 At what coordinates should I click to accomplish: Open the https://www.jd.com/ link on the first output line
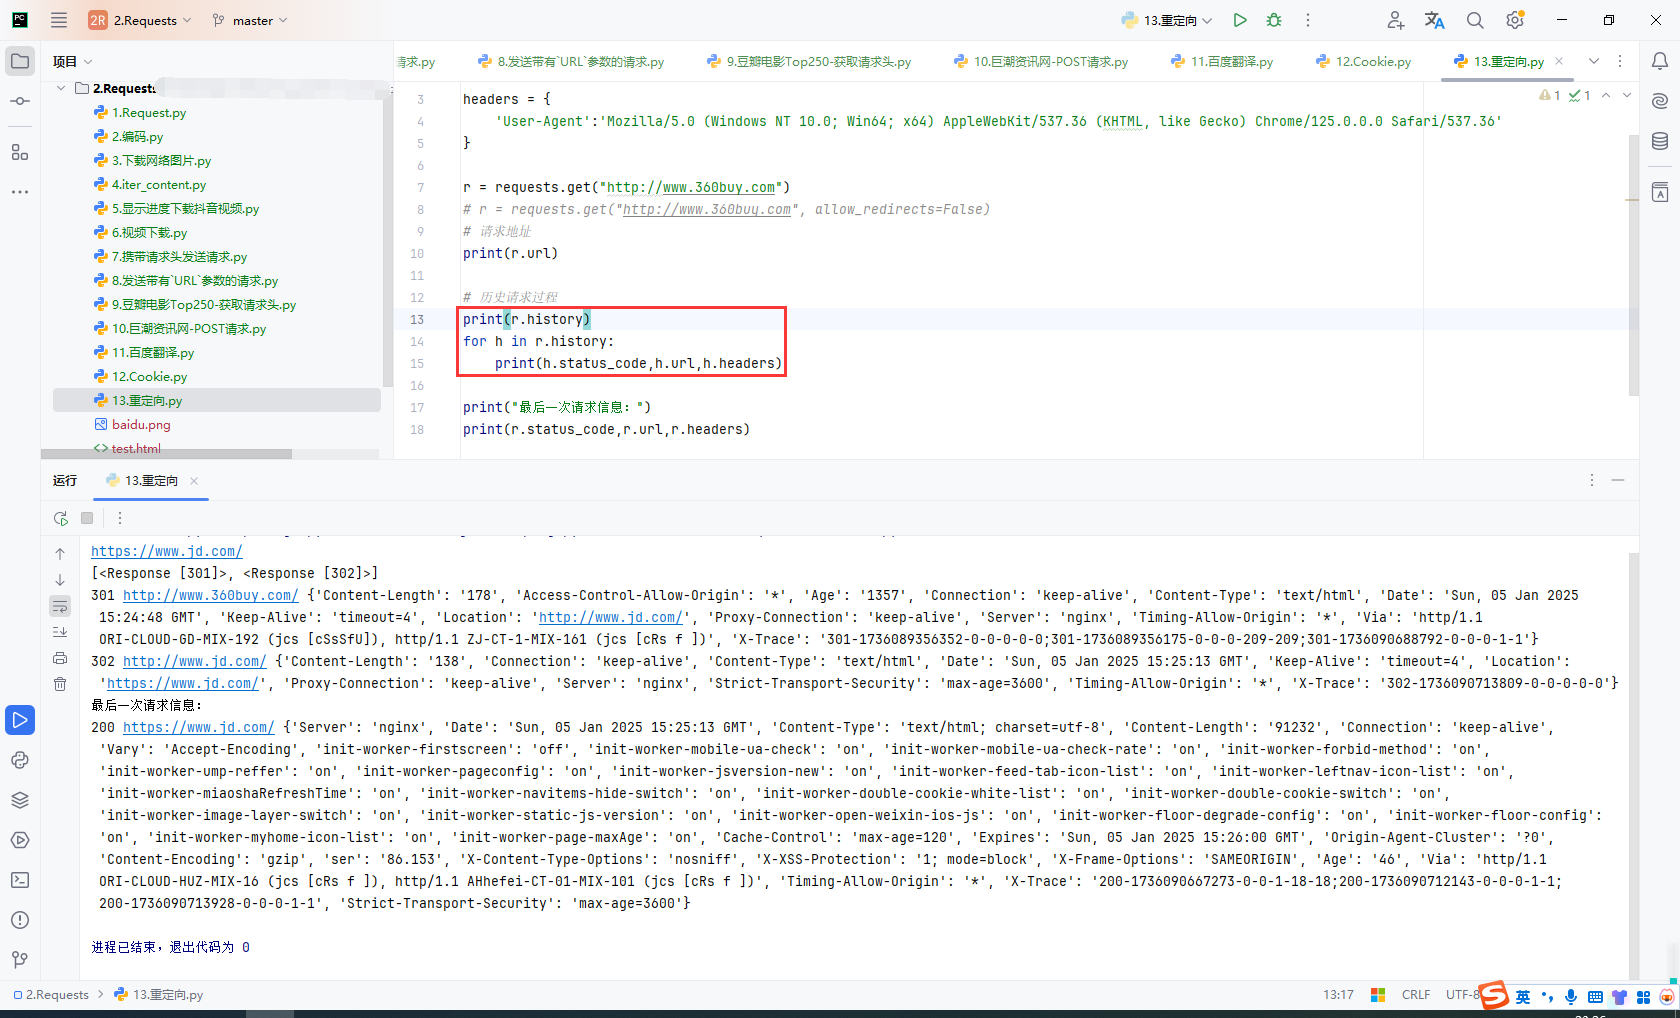point(167,551)
